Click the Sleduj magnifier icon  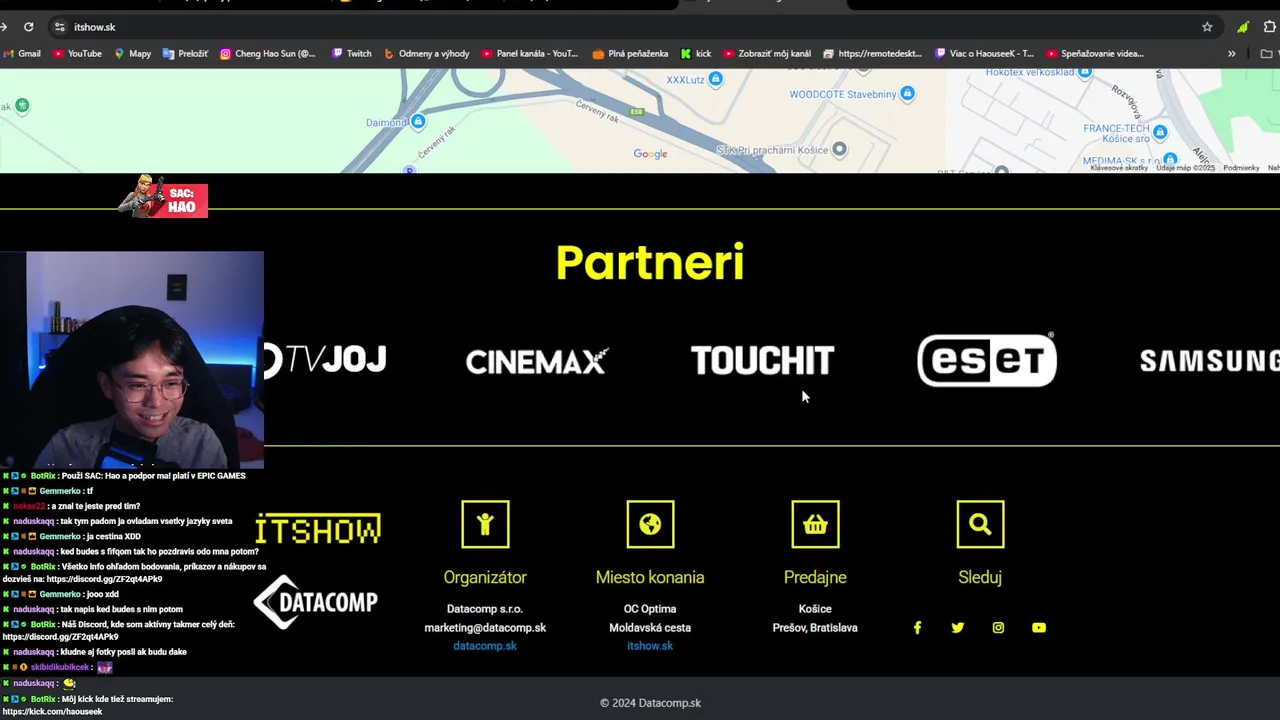[980, 524]
